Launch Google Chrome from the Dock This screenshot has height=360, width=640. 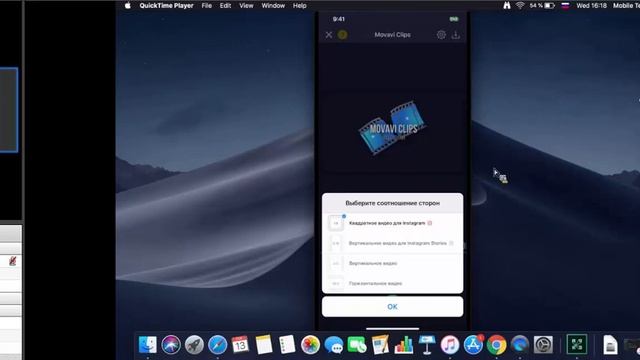pos(496,345)
